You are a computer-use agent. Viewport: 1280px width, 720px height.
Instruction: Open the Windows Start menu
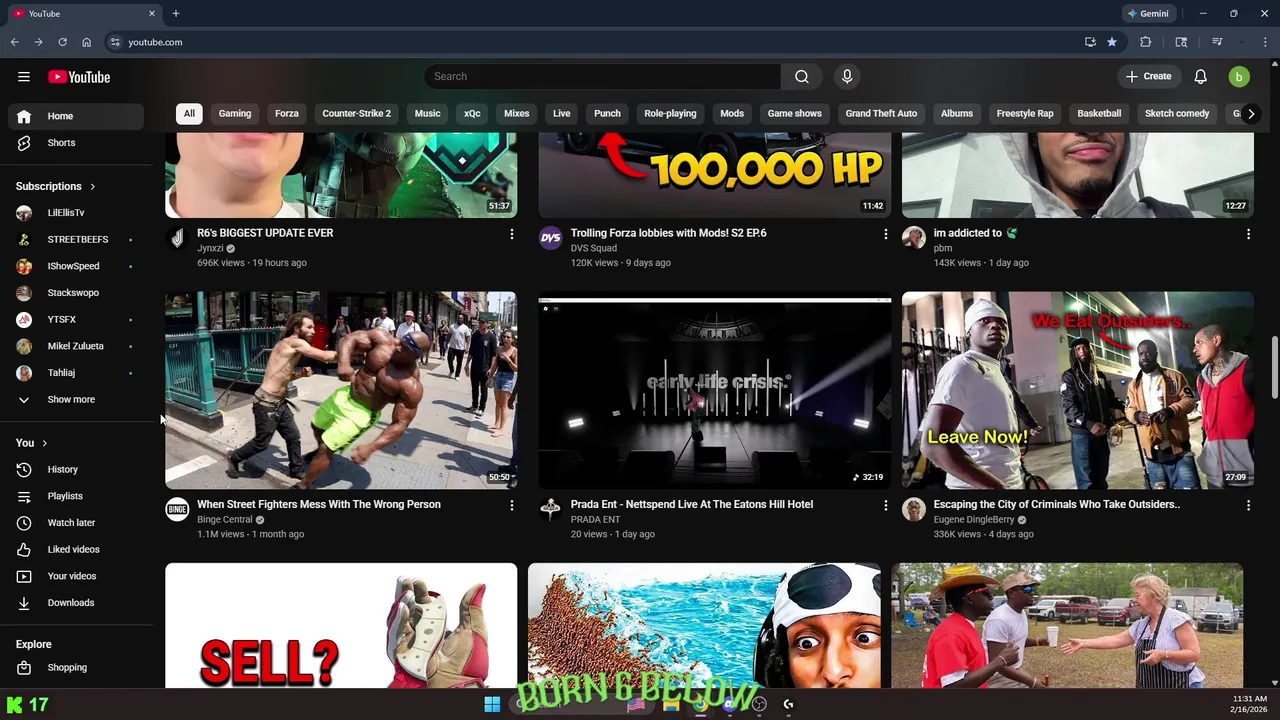492,704
